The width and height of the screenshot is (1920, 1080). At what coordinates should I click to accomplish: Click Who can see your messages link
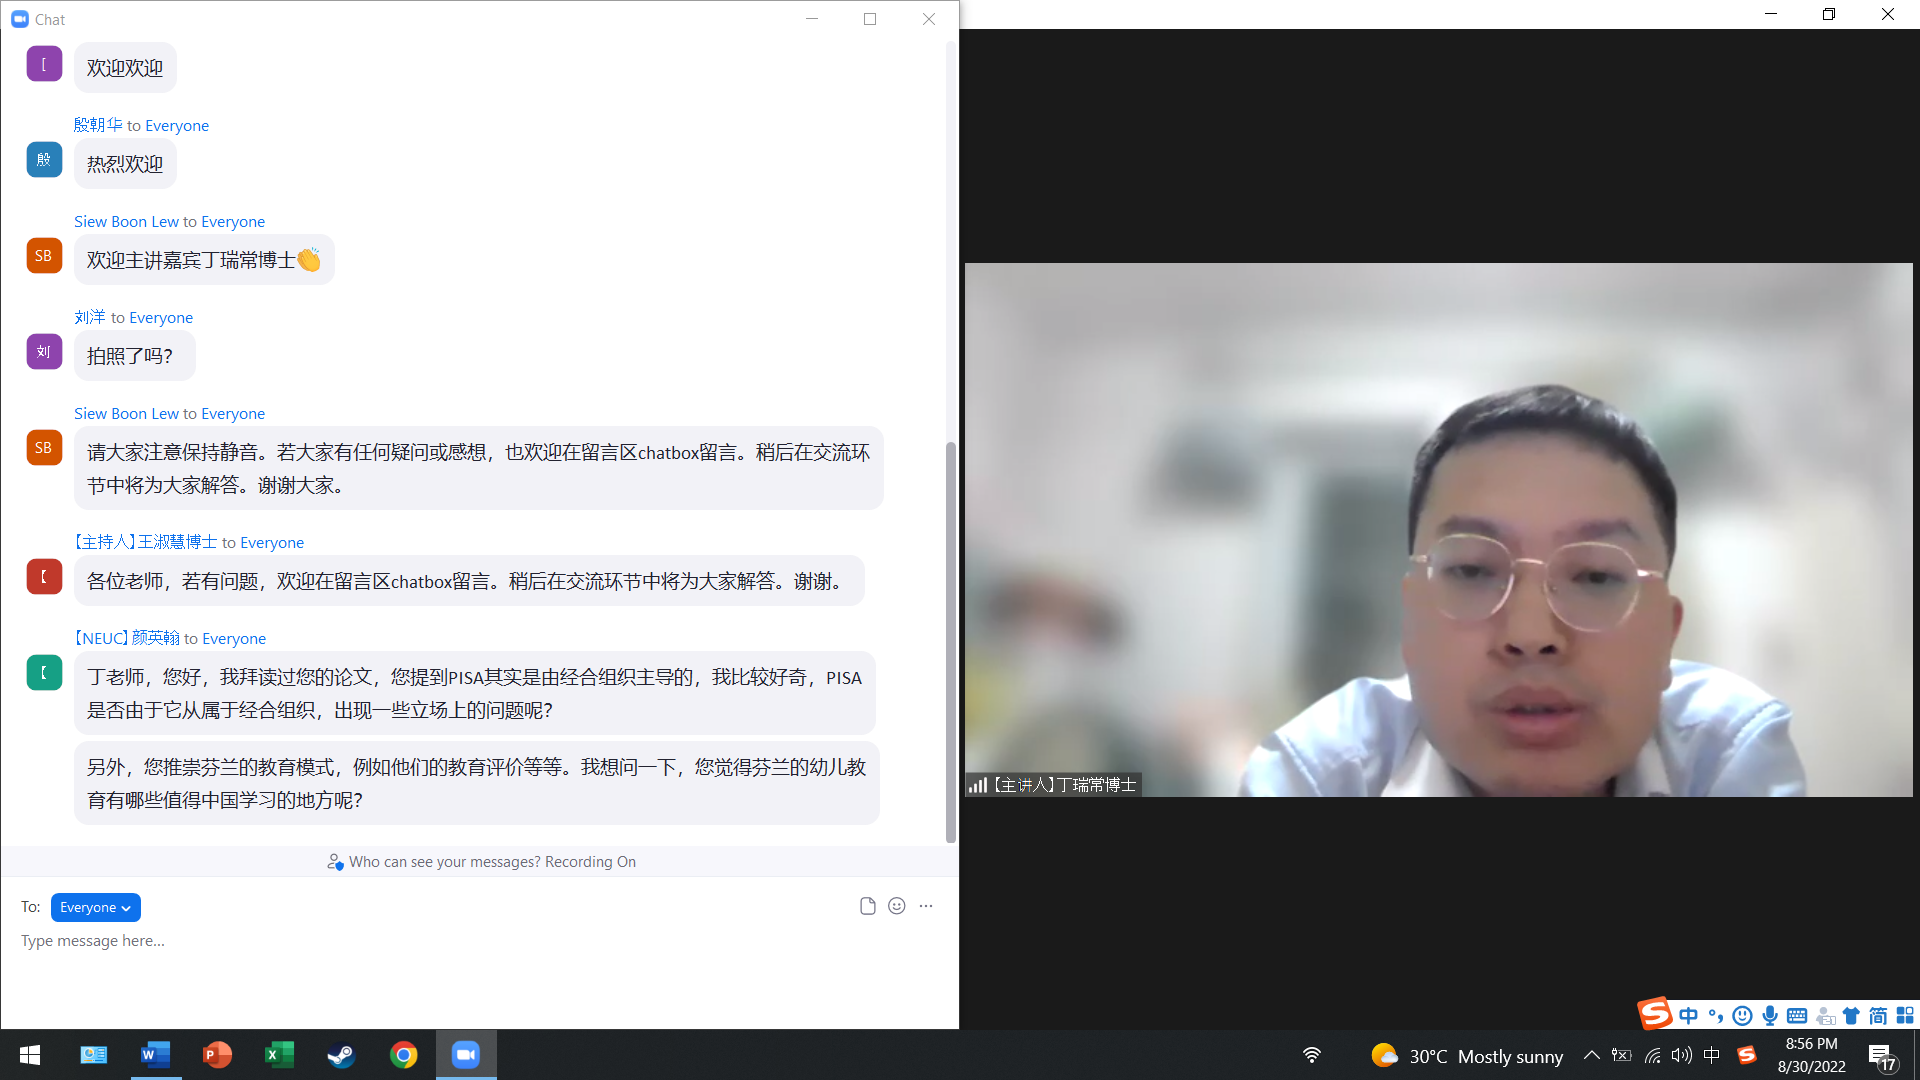point(445,862)
